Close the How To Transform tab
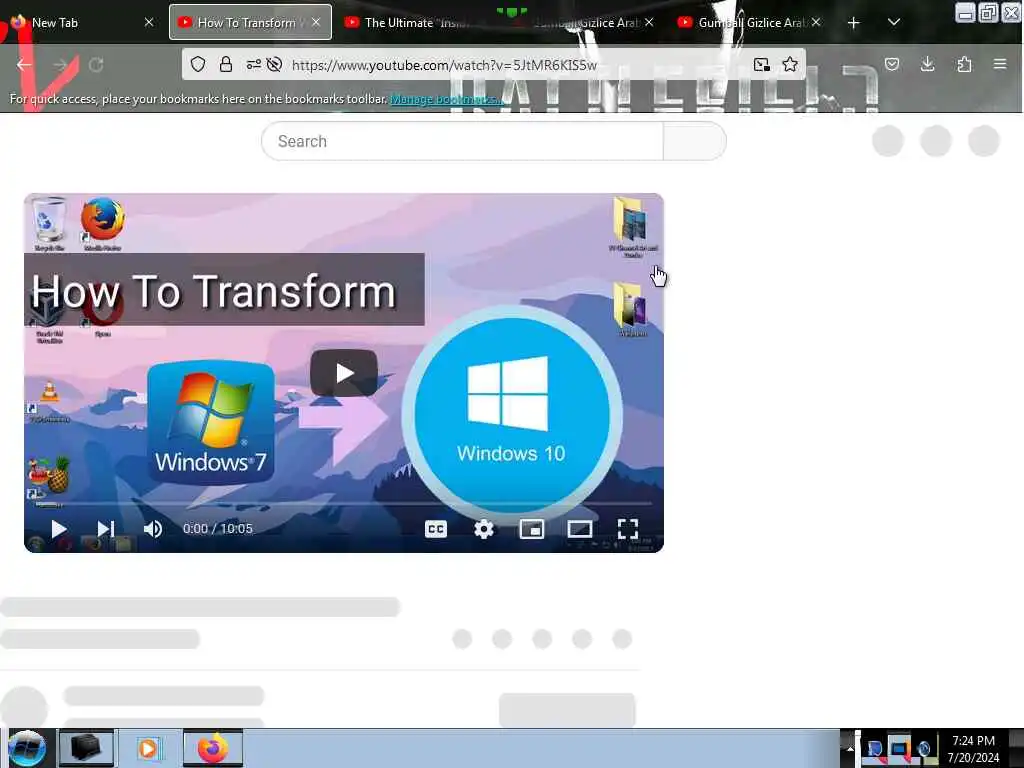The height and width of the screenshot is (768, 1024). (x=316, y=22)
